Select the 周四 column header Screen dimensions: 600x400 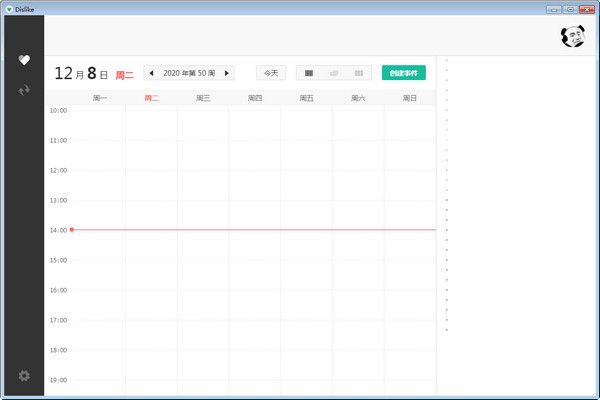[255, 98]
